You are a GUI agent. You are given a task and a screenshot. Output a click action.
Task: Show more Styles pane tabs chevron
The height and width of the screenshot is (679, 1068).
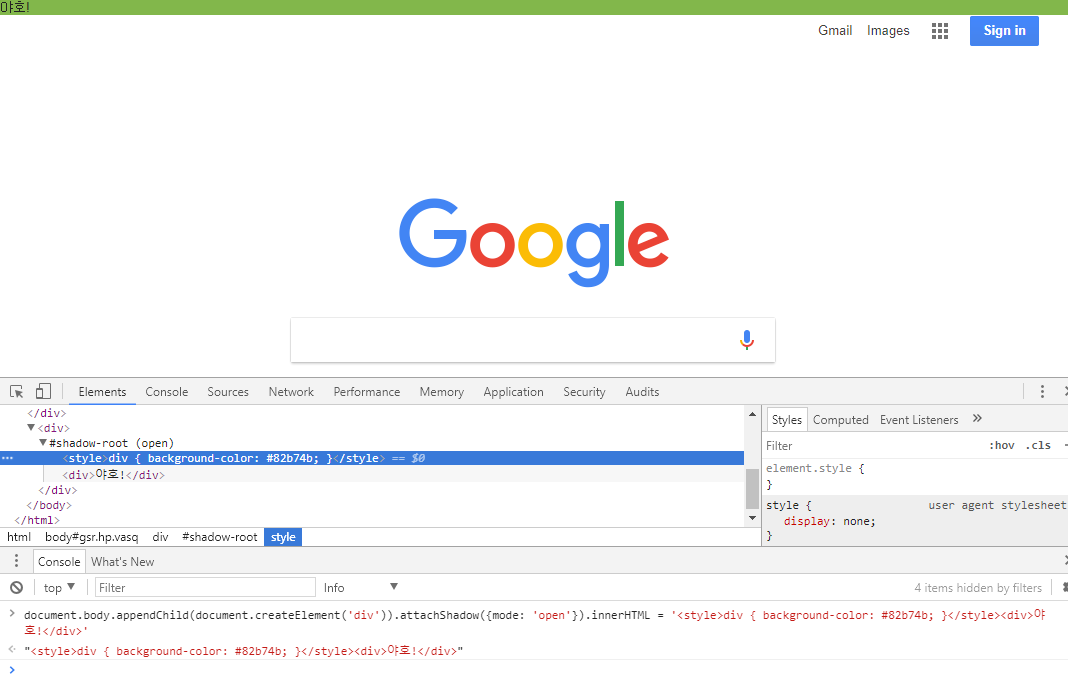coord(977,419)
